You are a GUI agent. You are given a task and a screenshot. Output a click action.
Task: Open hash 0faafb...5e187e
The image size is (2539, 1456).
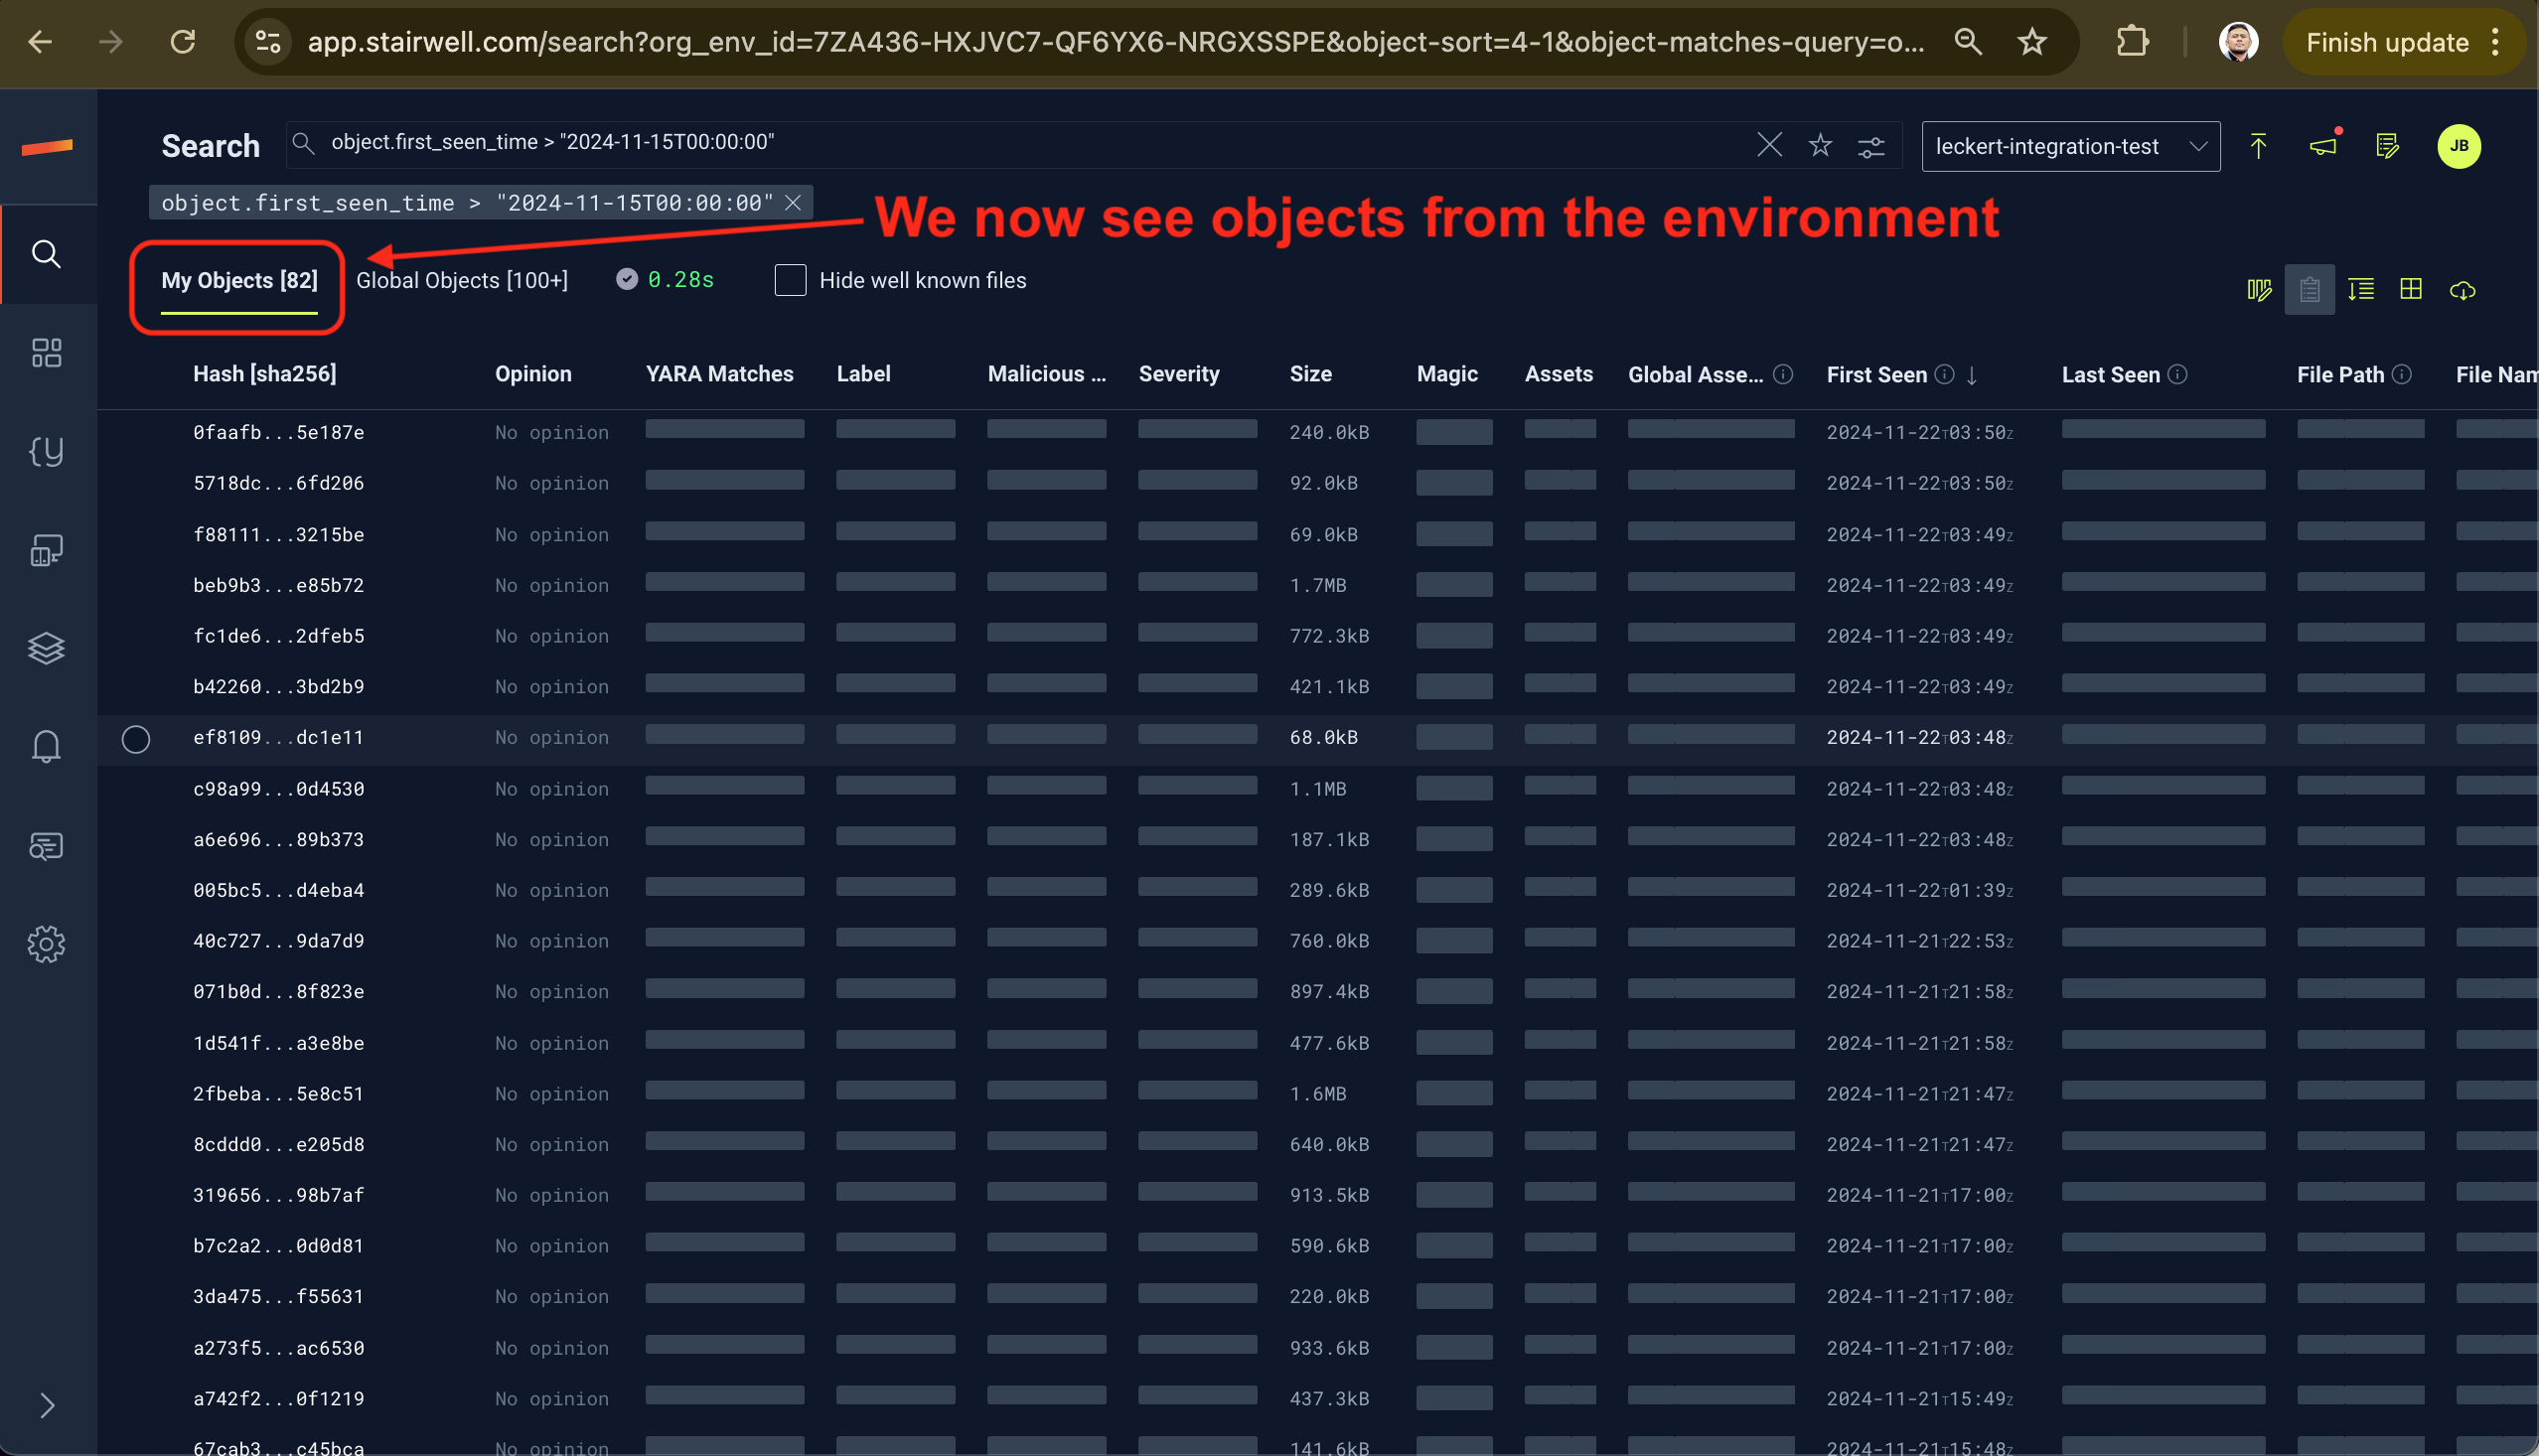pyautogui.click(x=278, y=433)
